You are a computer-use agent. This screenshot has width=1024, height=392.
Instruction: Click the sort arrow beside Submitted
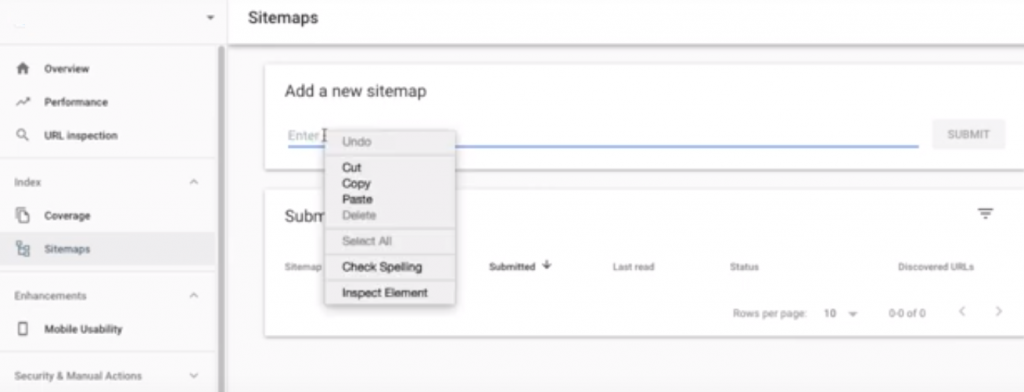(x=547, y=265)
